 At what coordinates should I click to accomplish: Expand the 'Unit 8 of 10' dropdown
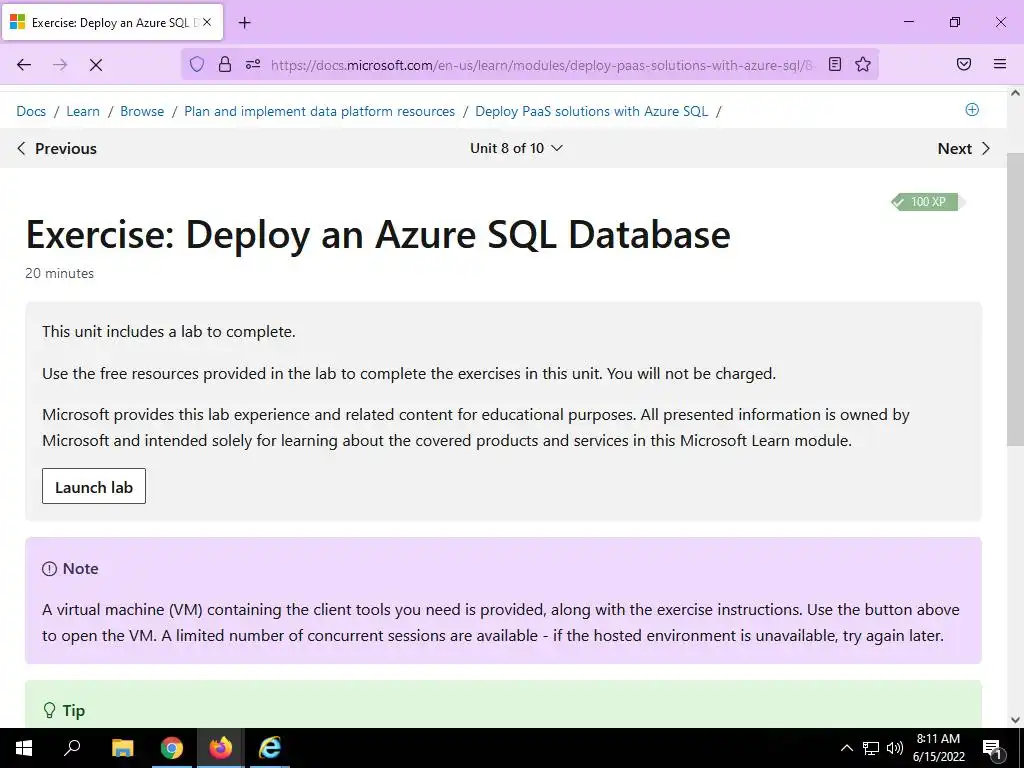516,148
